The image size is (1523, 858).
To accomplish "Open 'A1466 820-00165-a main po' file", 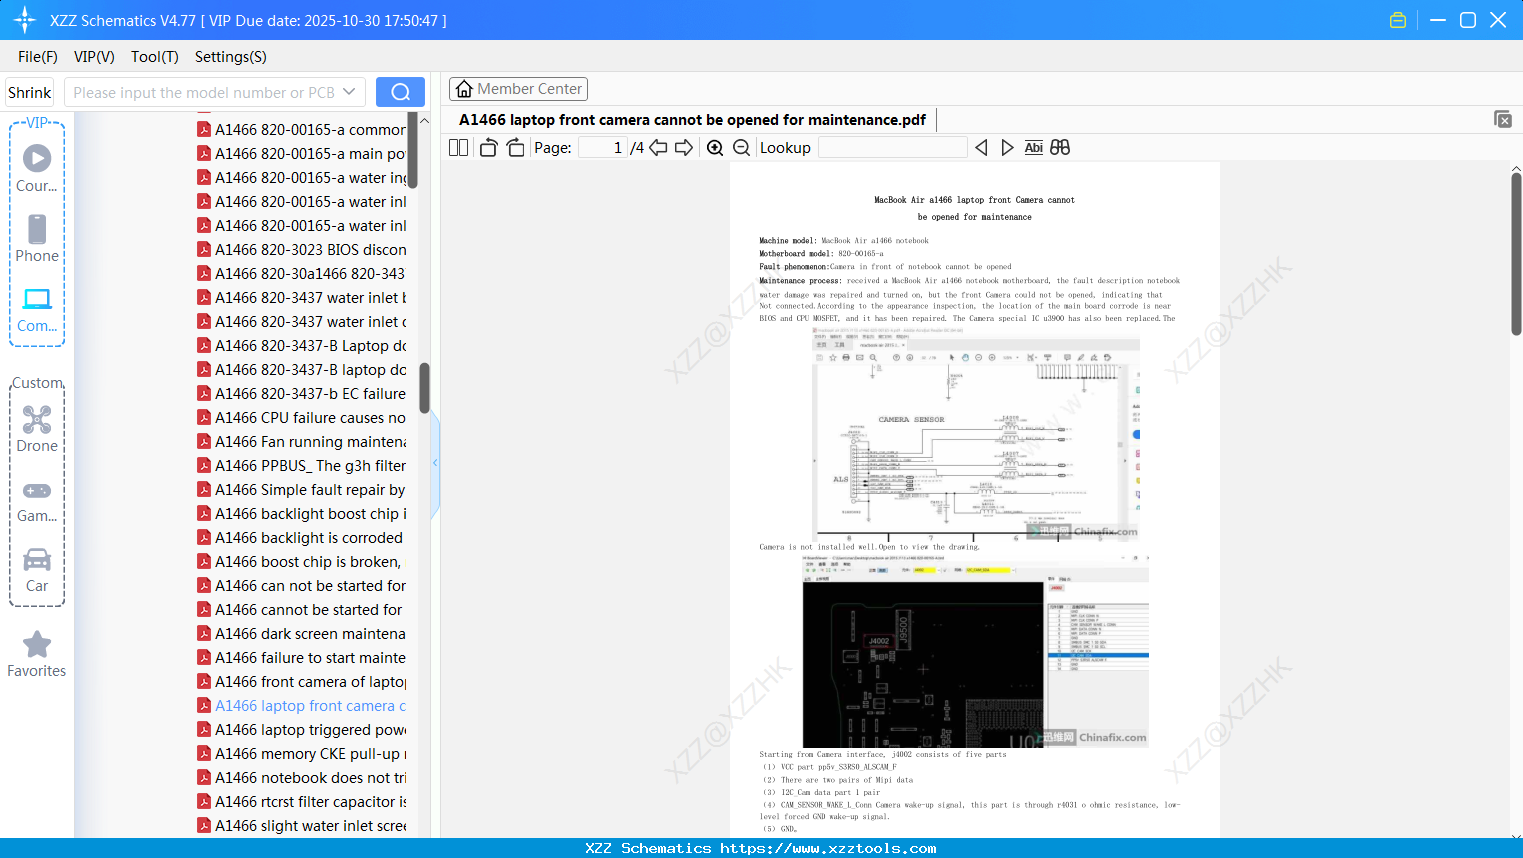I will pos(301,154).
